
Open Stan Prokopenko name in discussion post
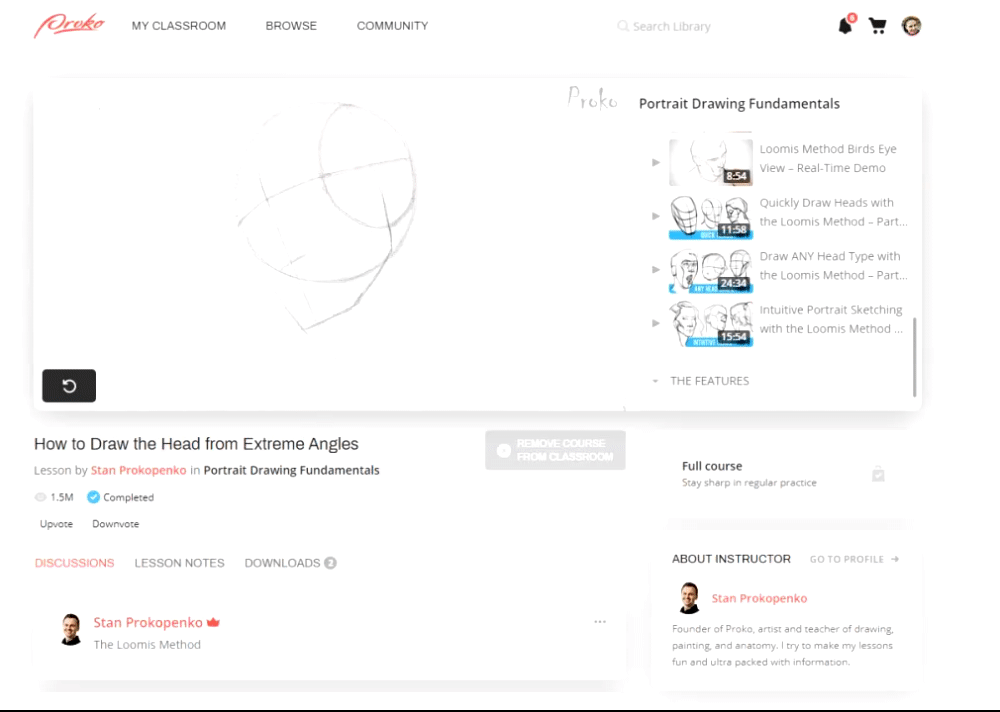(148, 622)
